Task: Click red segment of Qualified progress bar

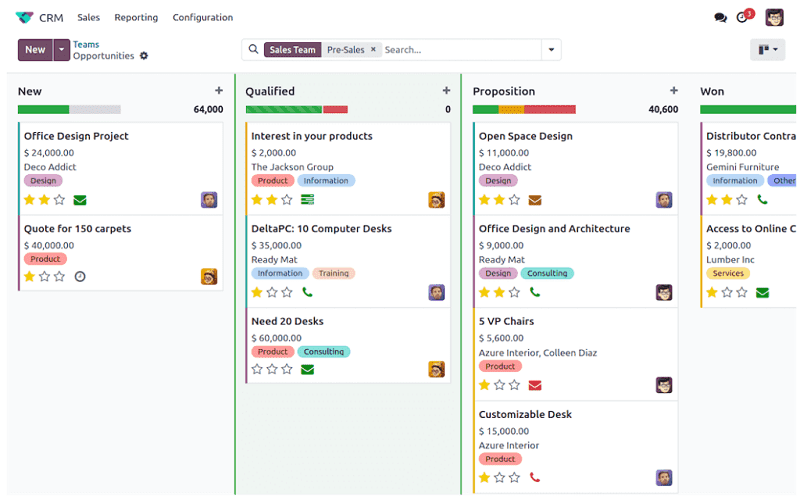Action: (x=335, y=109)
